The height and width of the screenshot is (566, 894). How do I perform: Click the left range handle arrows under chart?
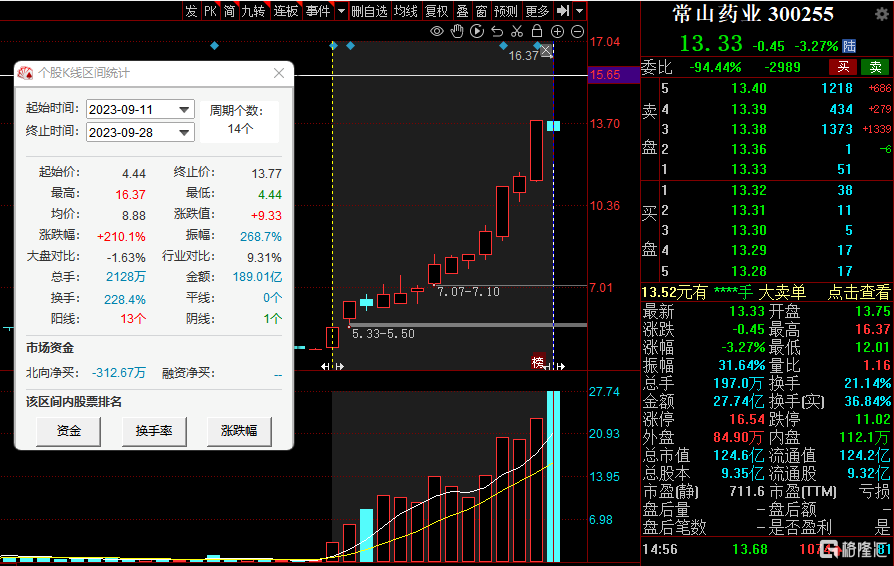pyautogui.click(x=332, y=366)
